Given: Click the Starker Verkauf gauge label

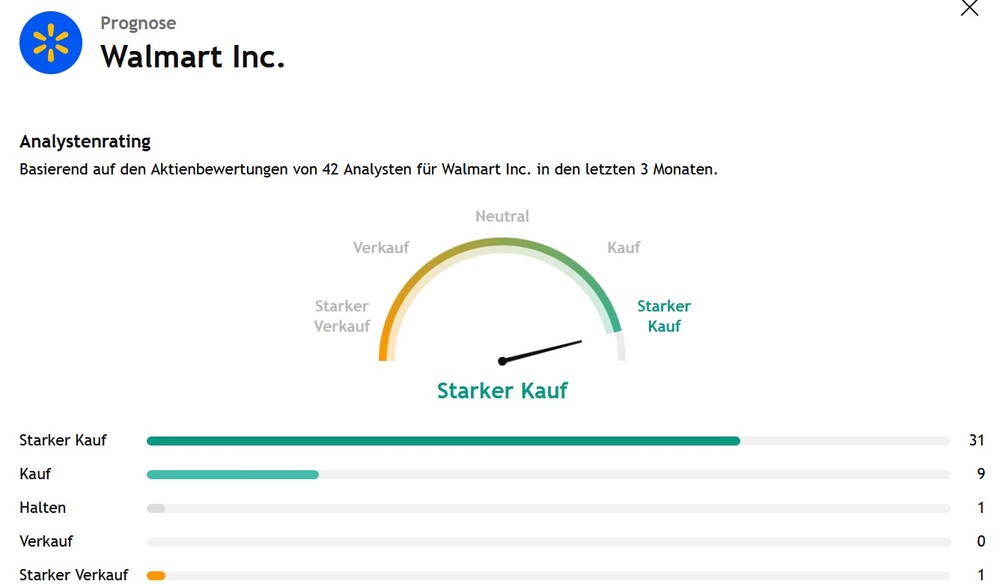Looking at the screenshot, I should [x=342, y=316].
